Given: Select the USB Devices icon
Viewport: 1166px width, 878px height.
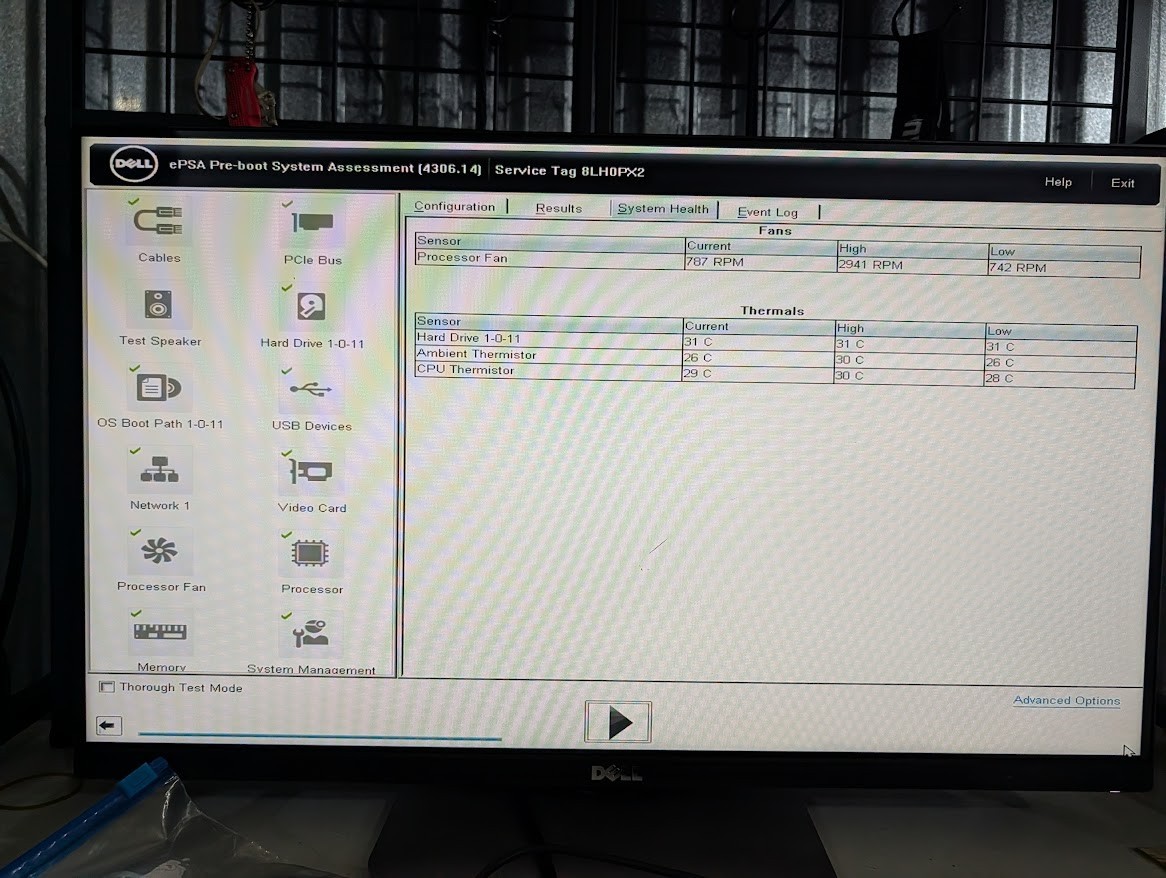Looking at the screenshot, I should coord(311,389).
